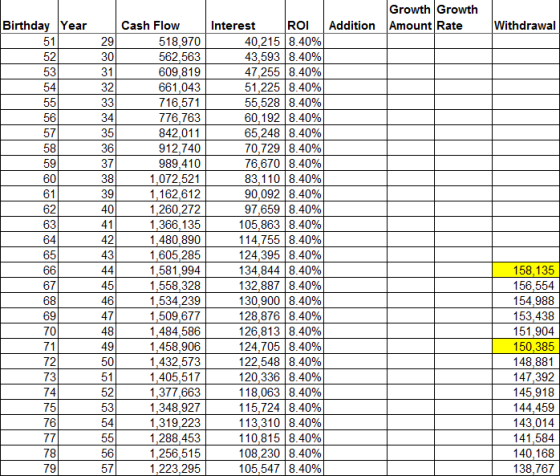Click withdrawal value 151,904
Screen dimensions: 560x476
(x=534, y=331)
